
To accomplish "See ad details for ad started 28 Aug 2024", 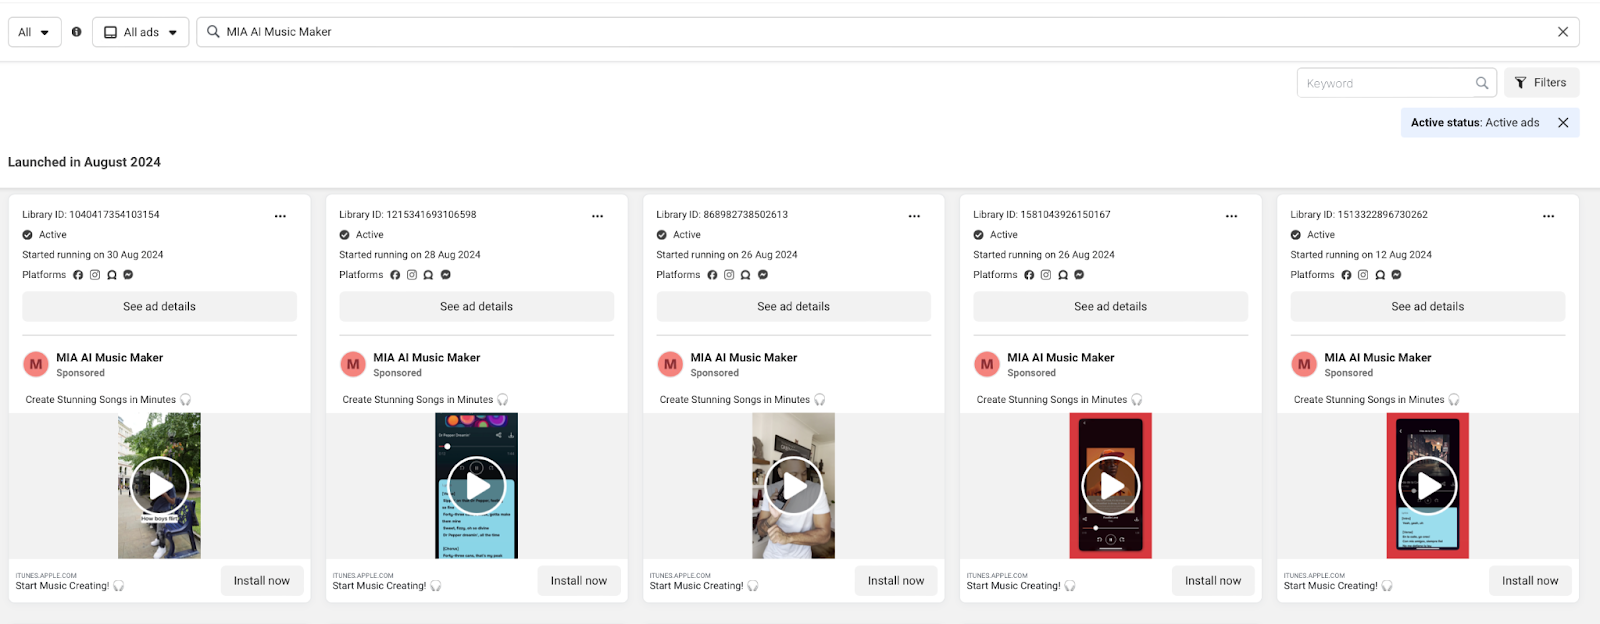I will (477, 307).
